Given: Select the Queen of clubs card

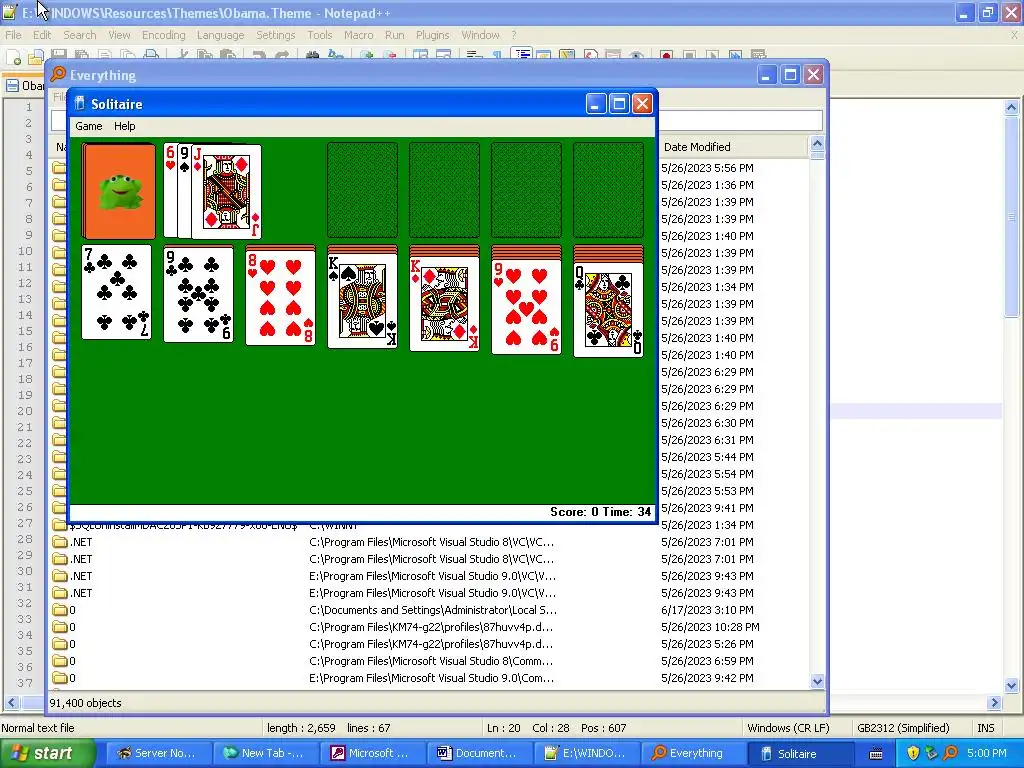Looking at the screenshot, I should (608, 310).
